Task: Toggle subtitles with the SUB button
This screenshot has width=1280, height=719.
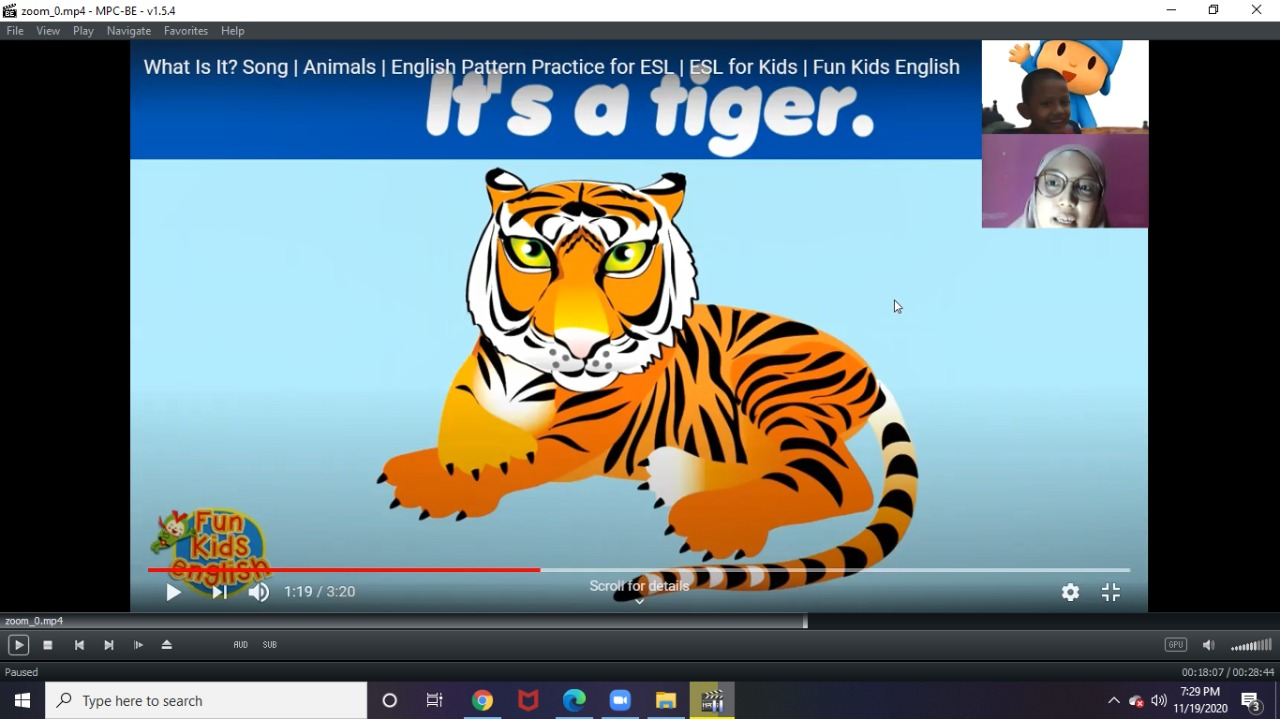Action: (x=269, y=645)
